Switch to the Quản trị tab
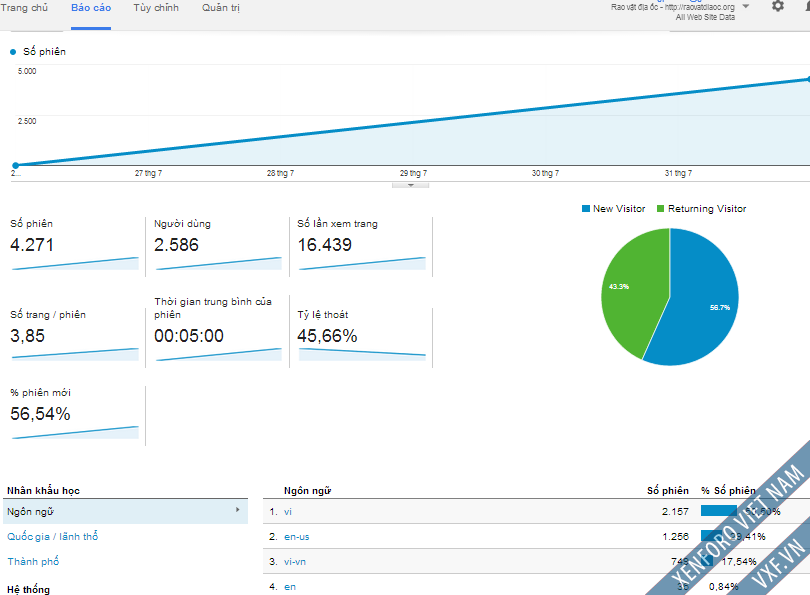The height and width of the screenshot is (595, 810). coord(221,8)
